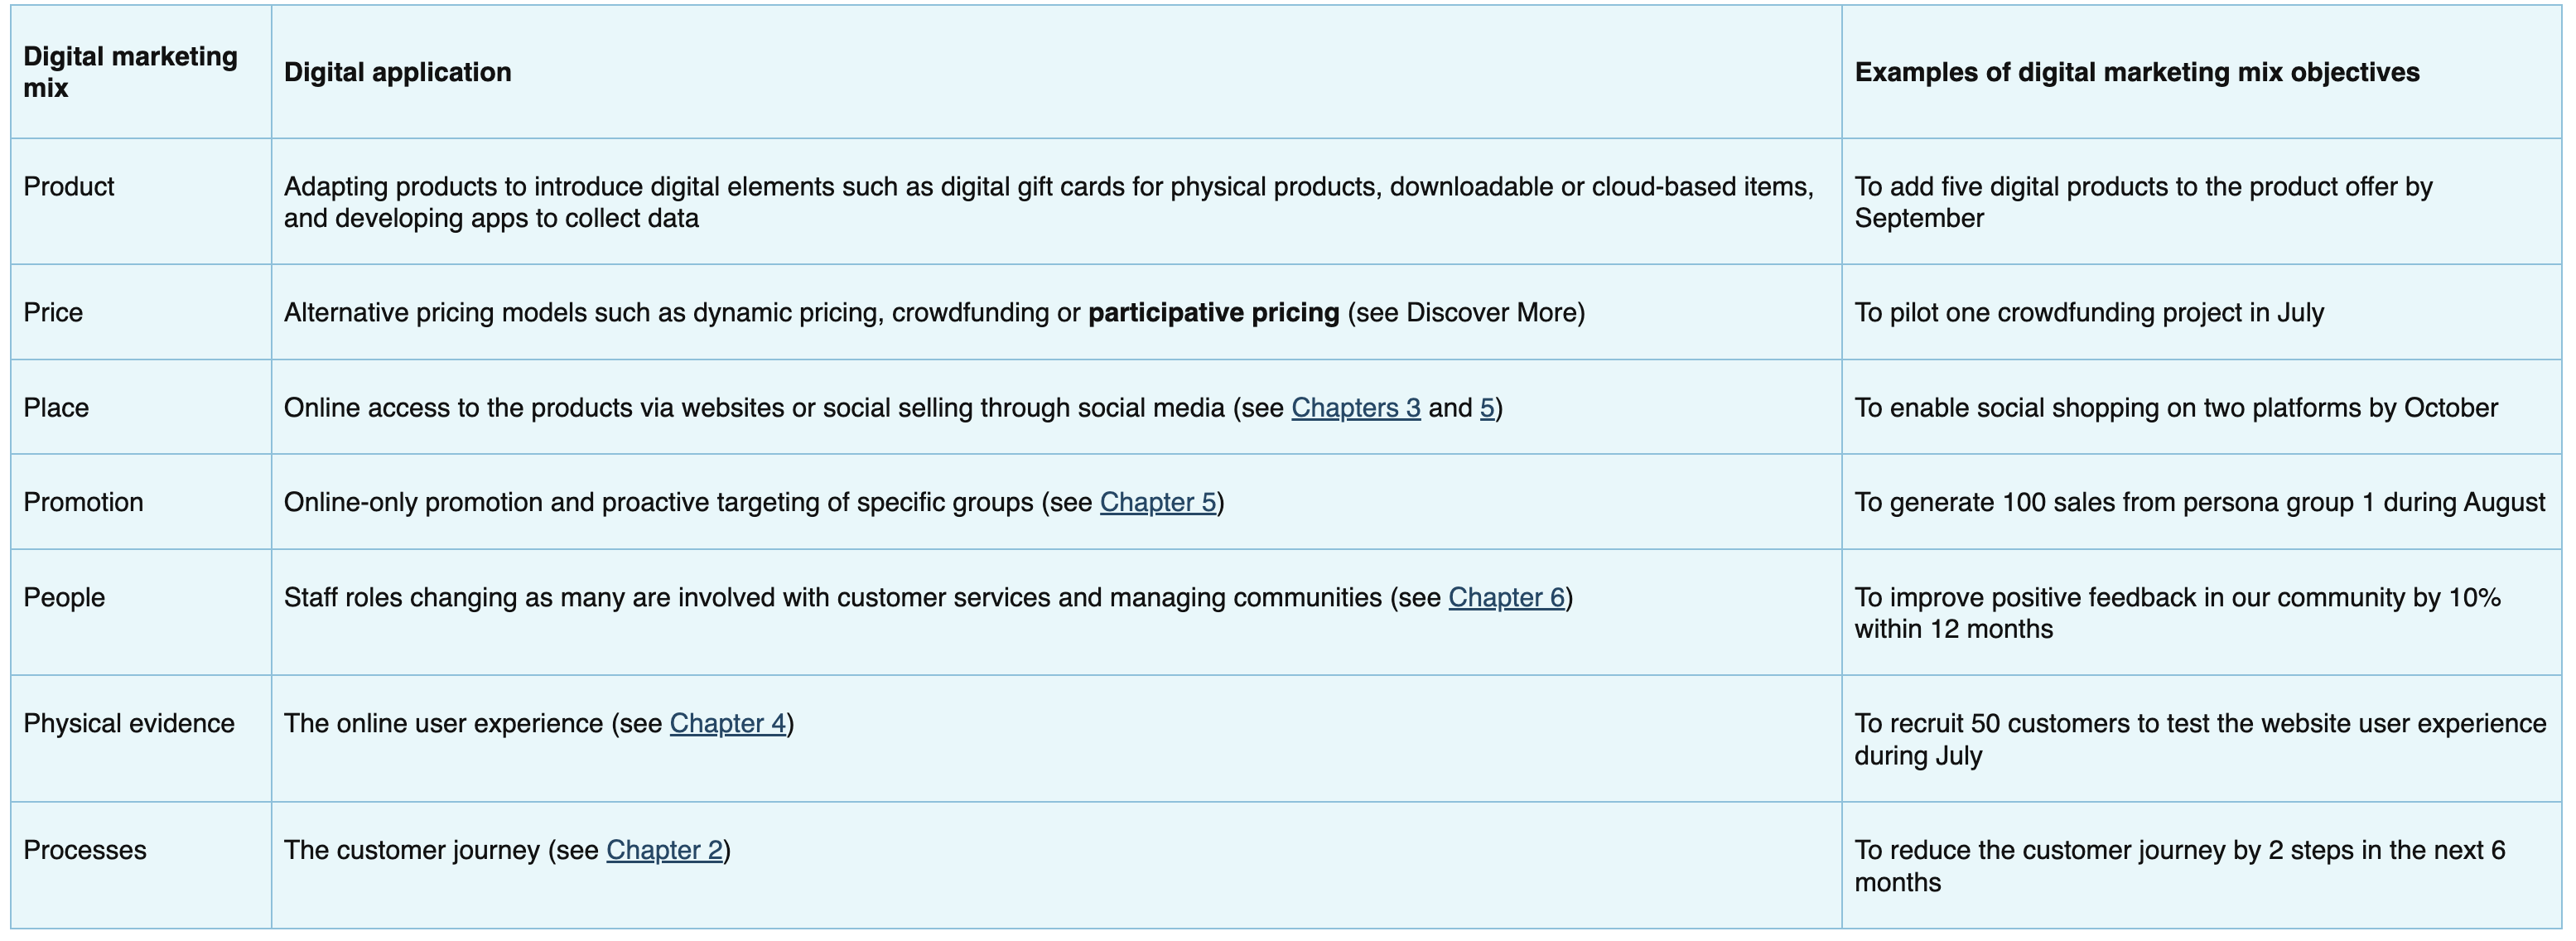Click the link labeled 5 in Place row

(1487, 408)
